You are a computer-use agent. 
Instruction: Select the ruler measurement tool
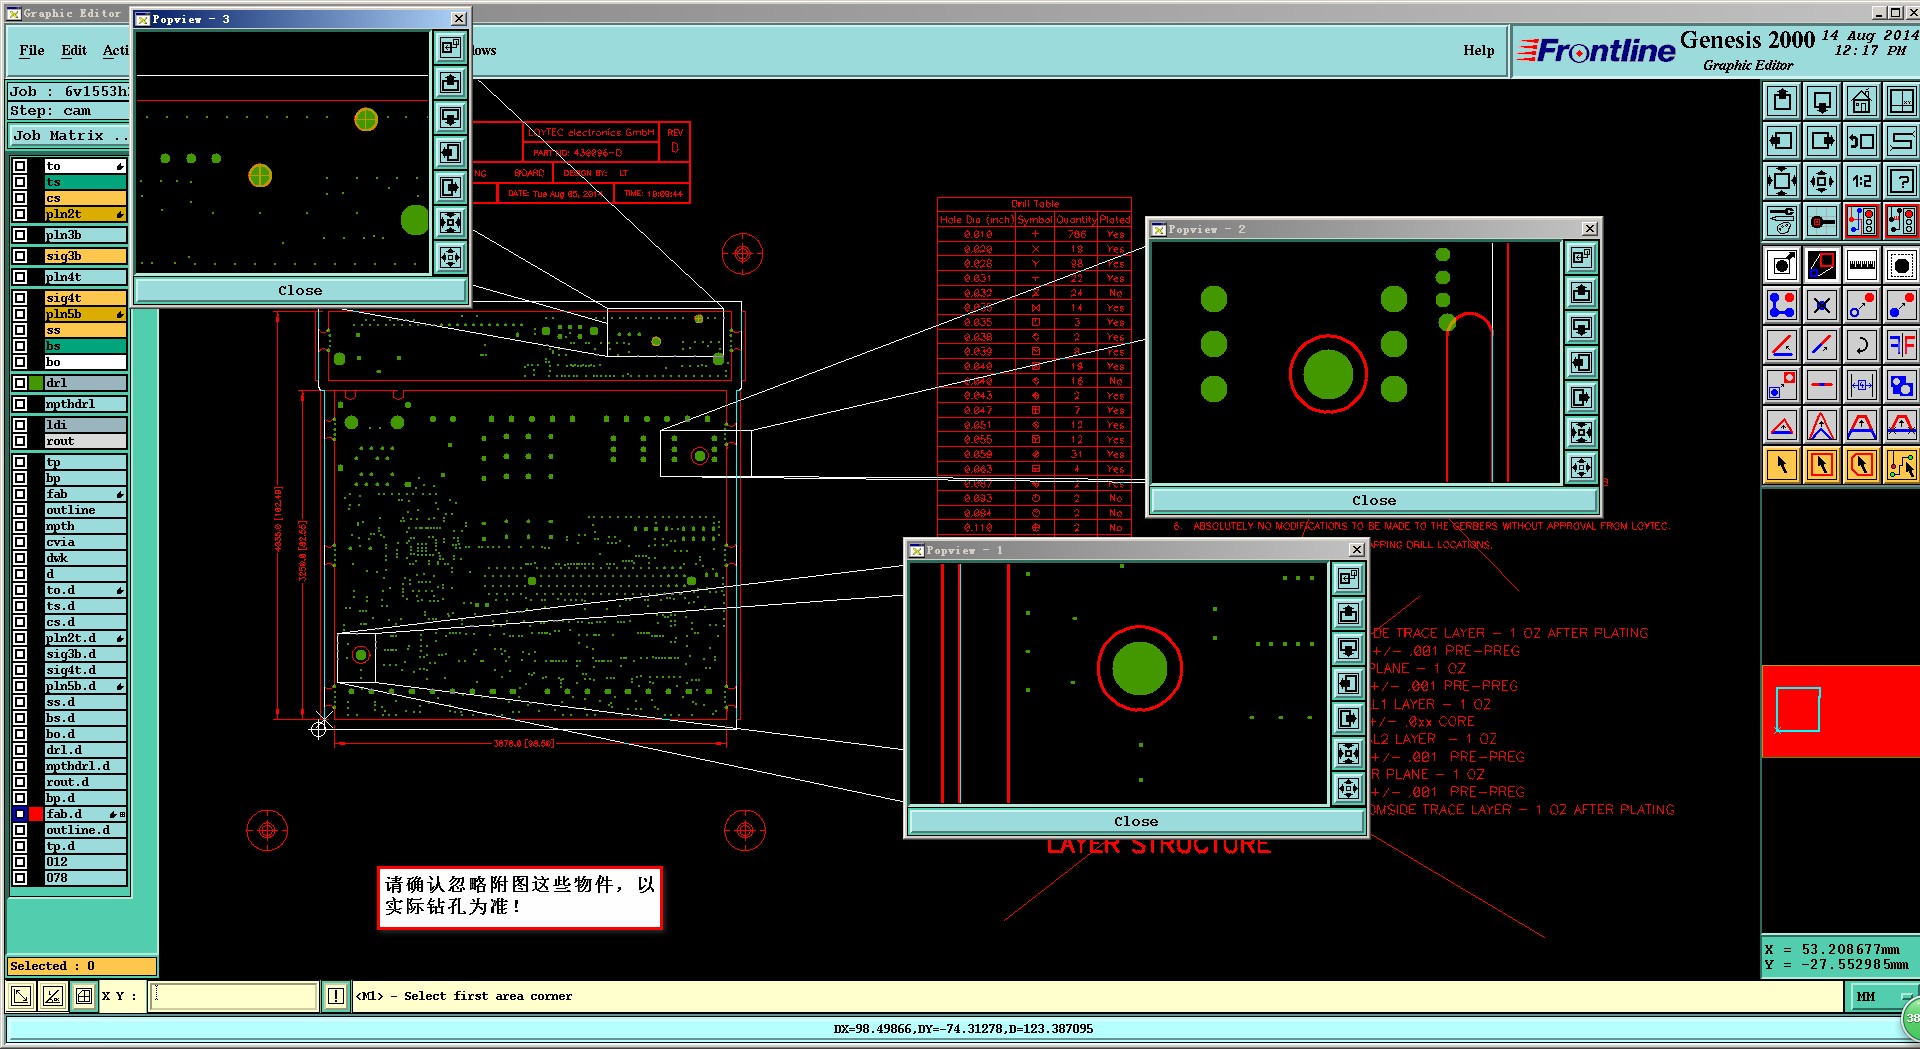1861,265
